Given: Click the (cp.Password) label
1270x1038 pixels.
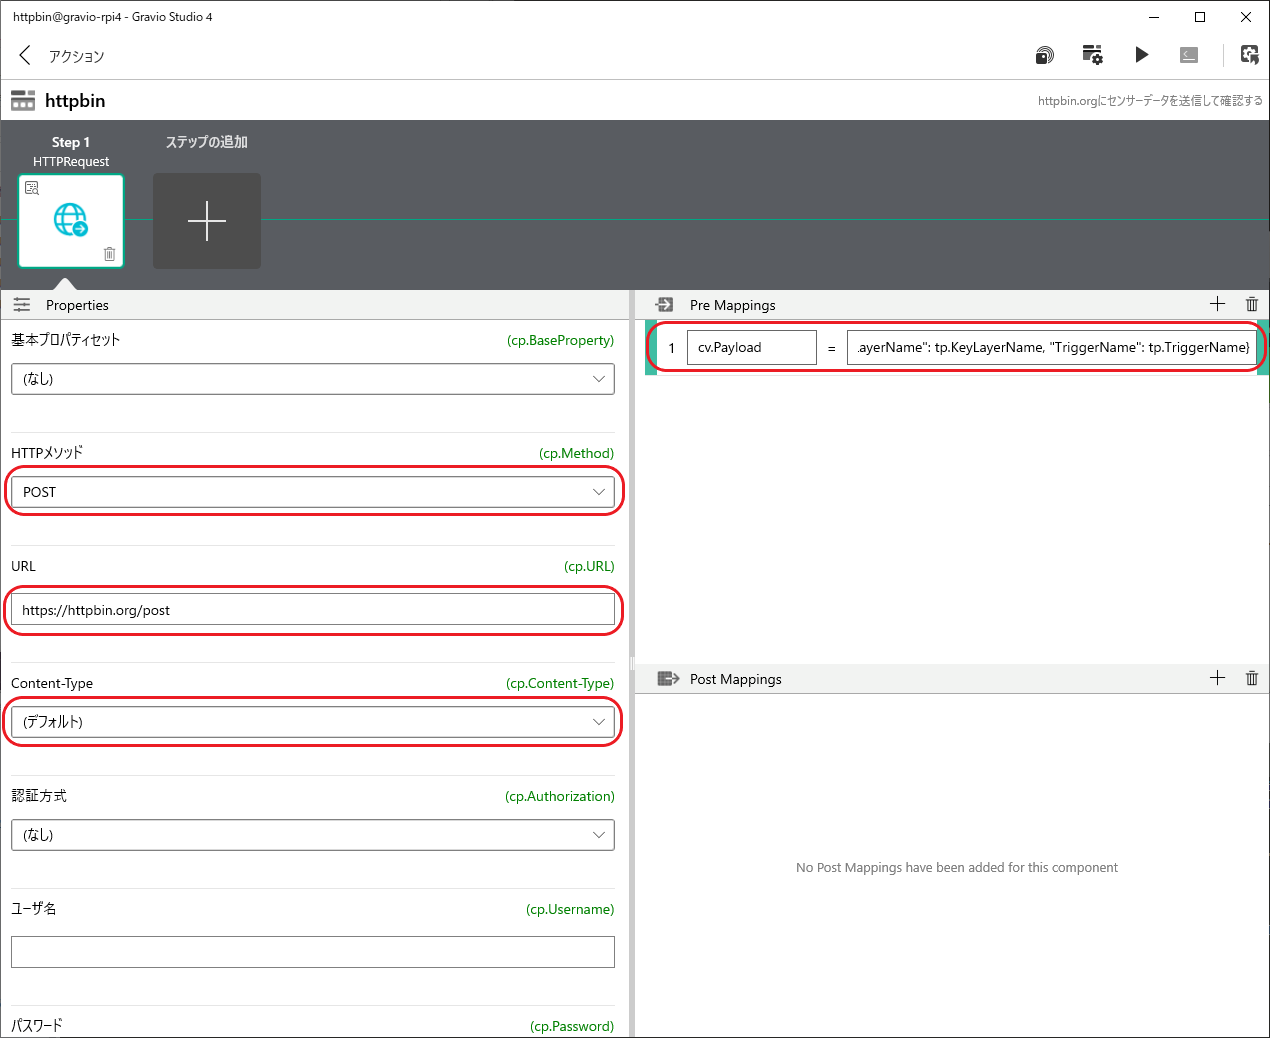Looking at the screenshot, I should 572,1026.
